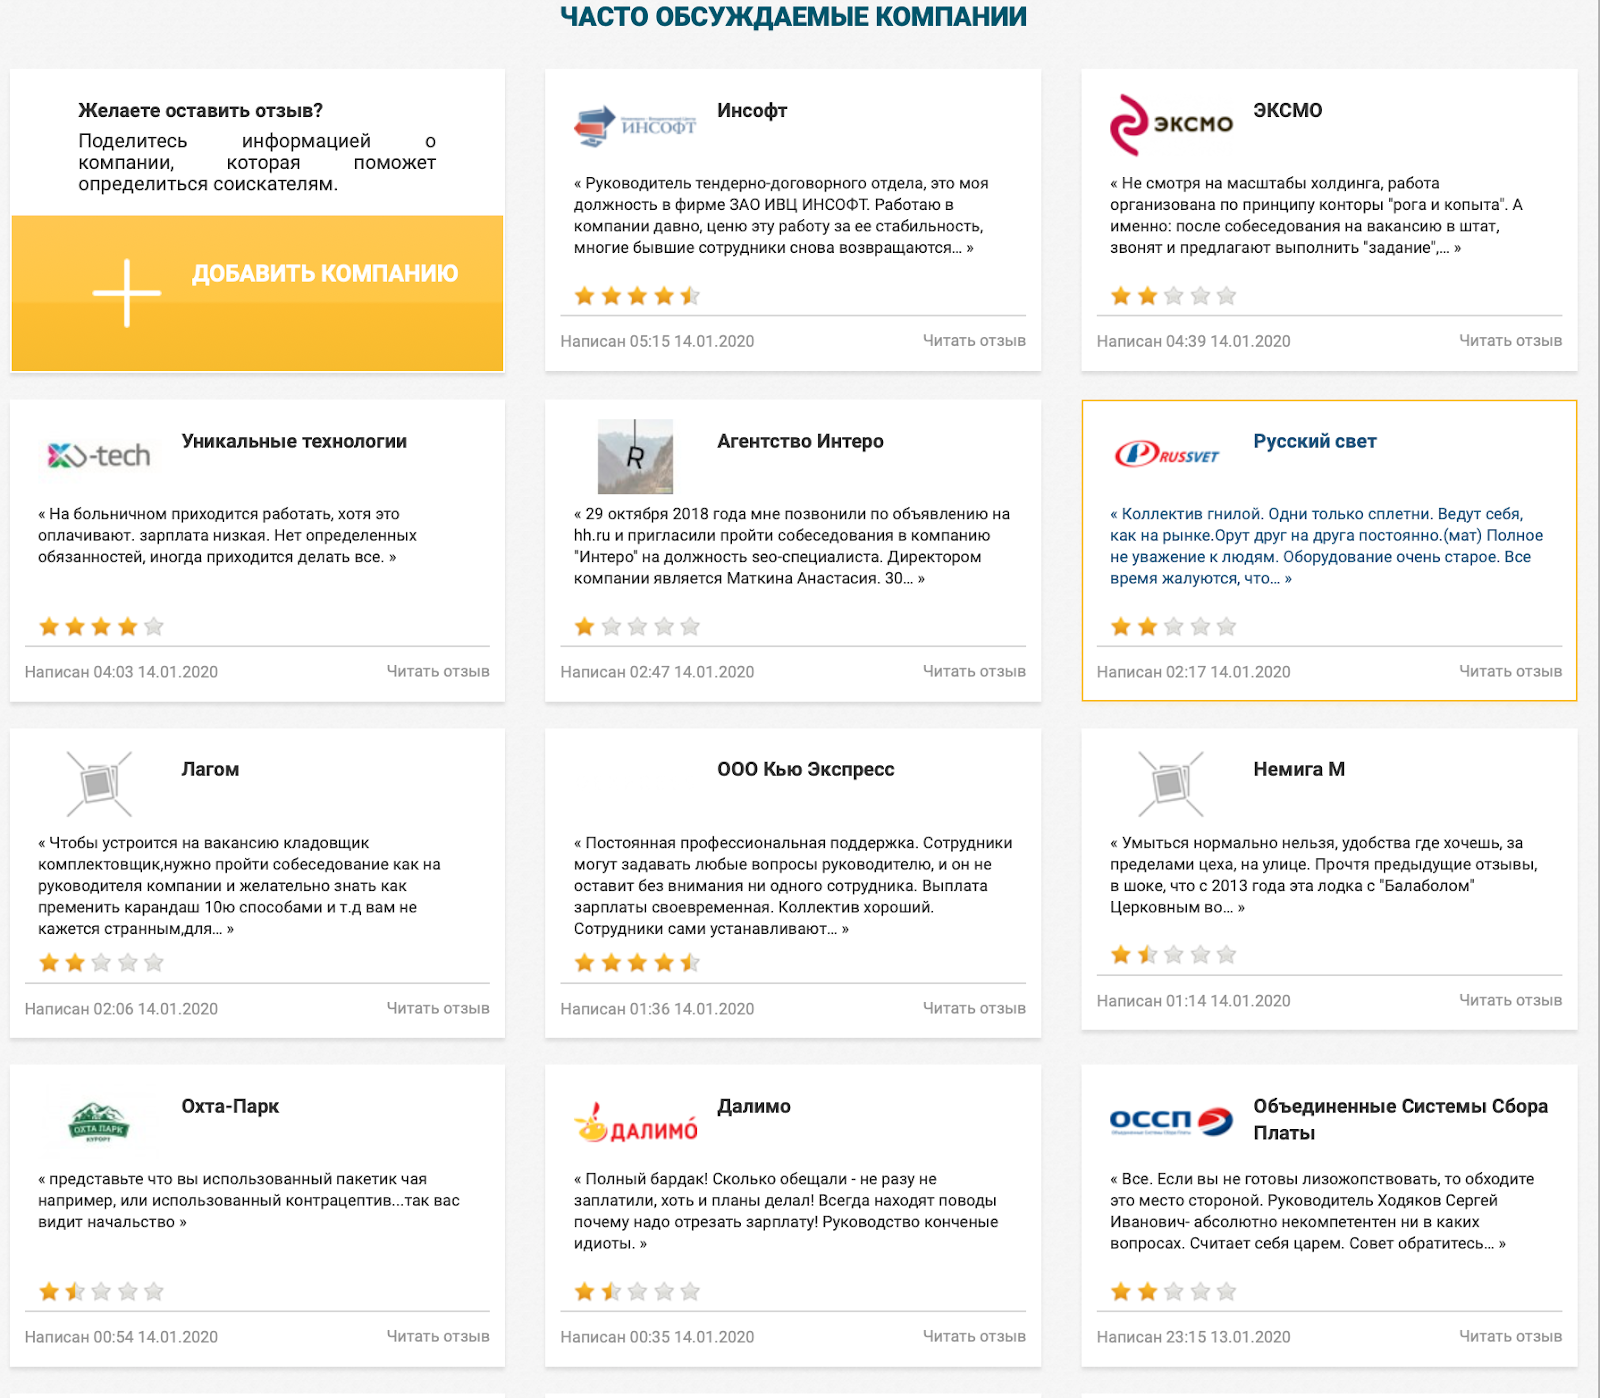
Task: Open the ООО Кью Экспресс company title
Action: [x=805, y=769]
